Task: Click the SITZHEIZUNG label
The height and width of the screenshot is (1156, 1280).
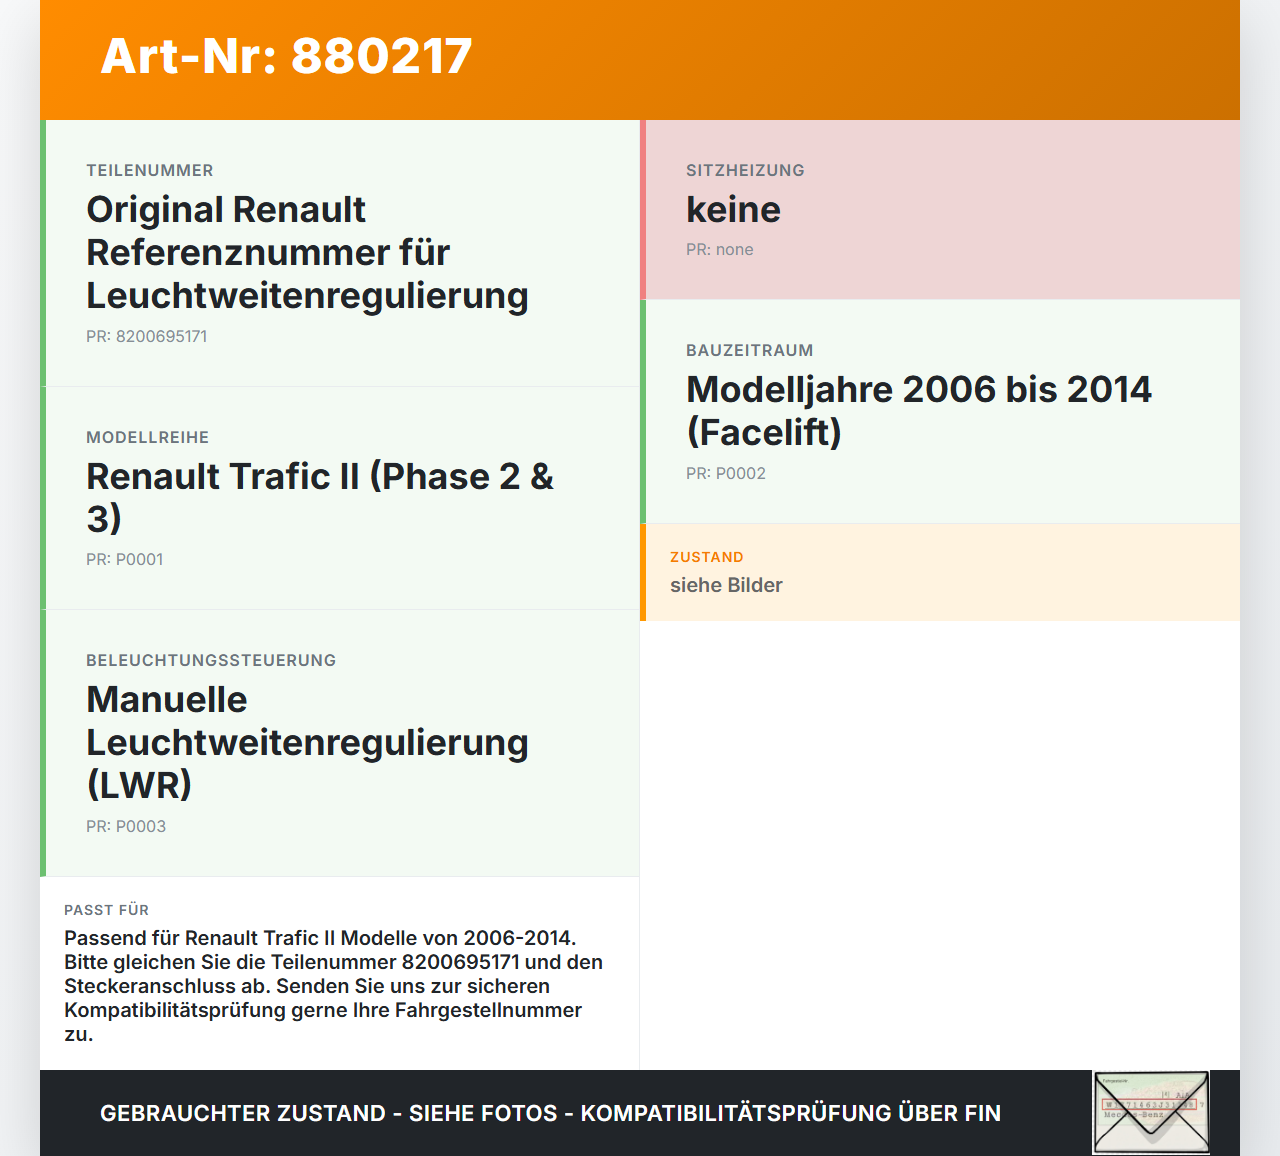Action: click(745, 170)
